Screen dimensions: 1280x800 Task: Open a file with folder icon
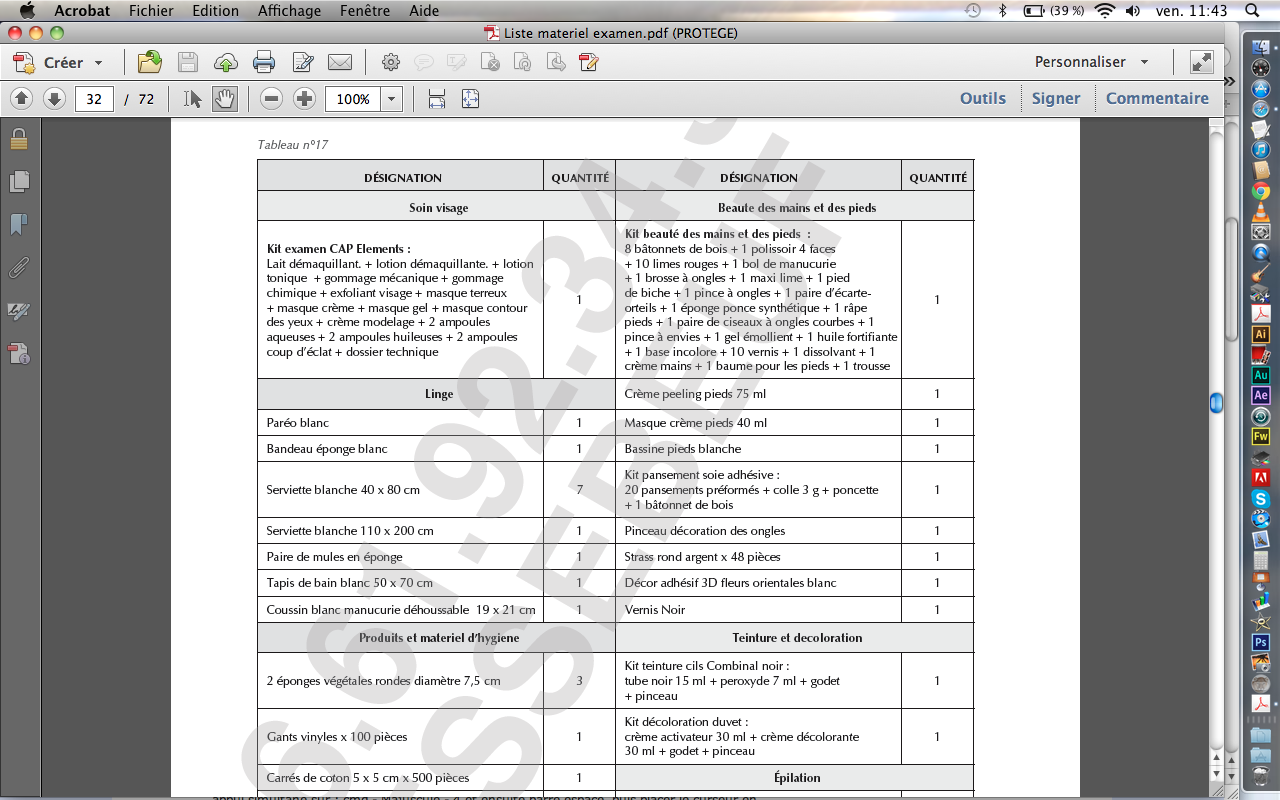click(150, 62)
